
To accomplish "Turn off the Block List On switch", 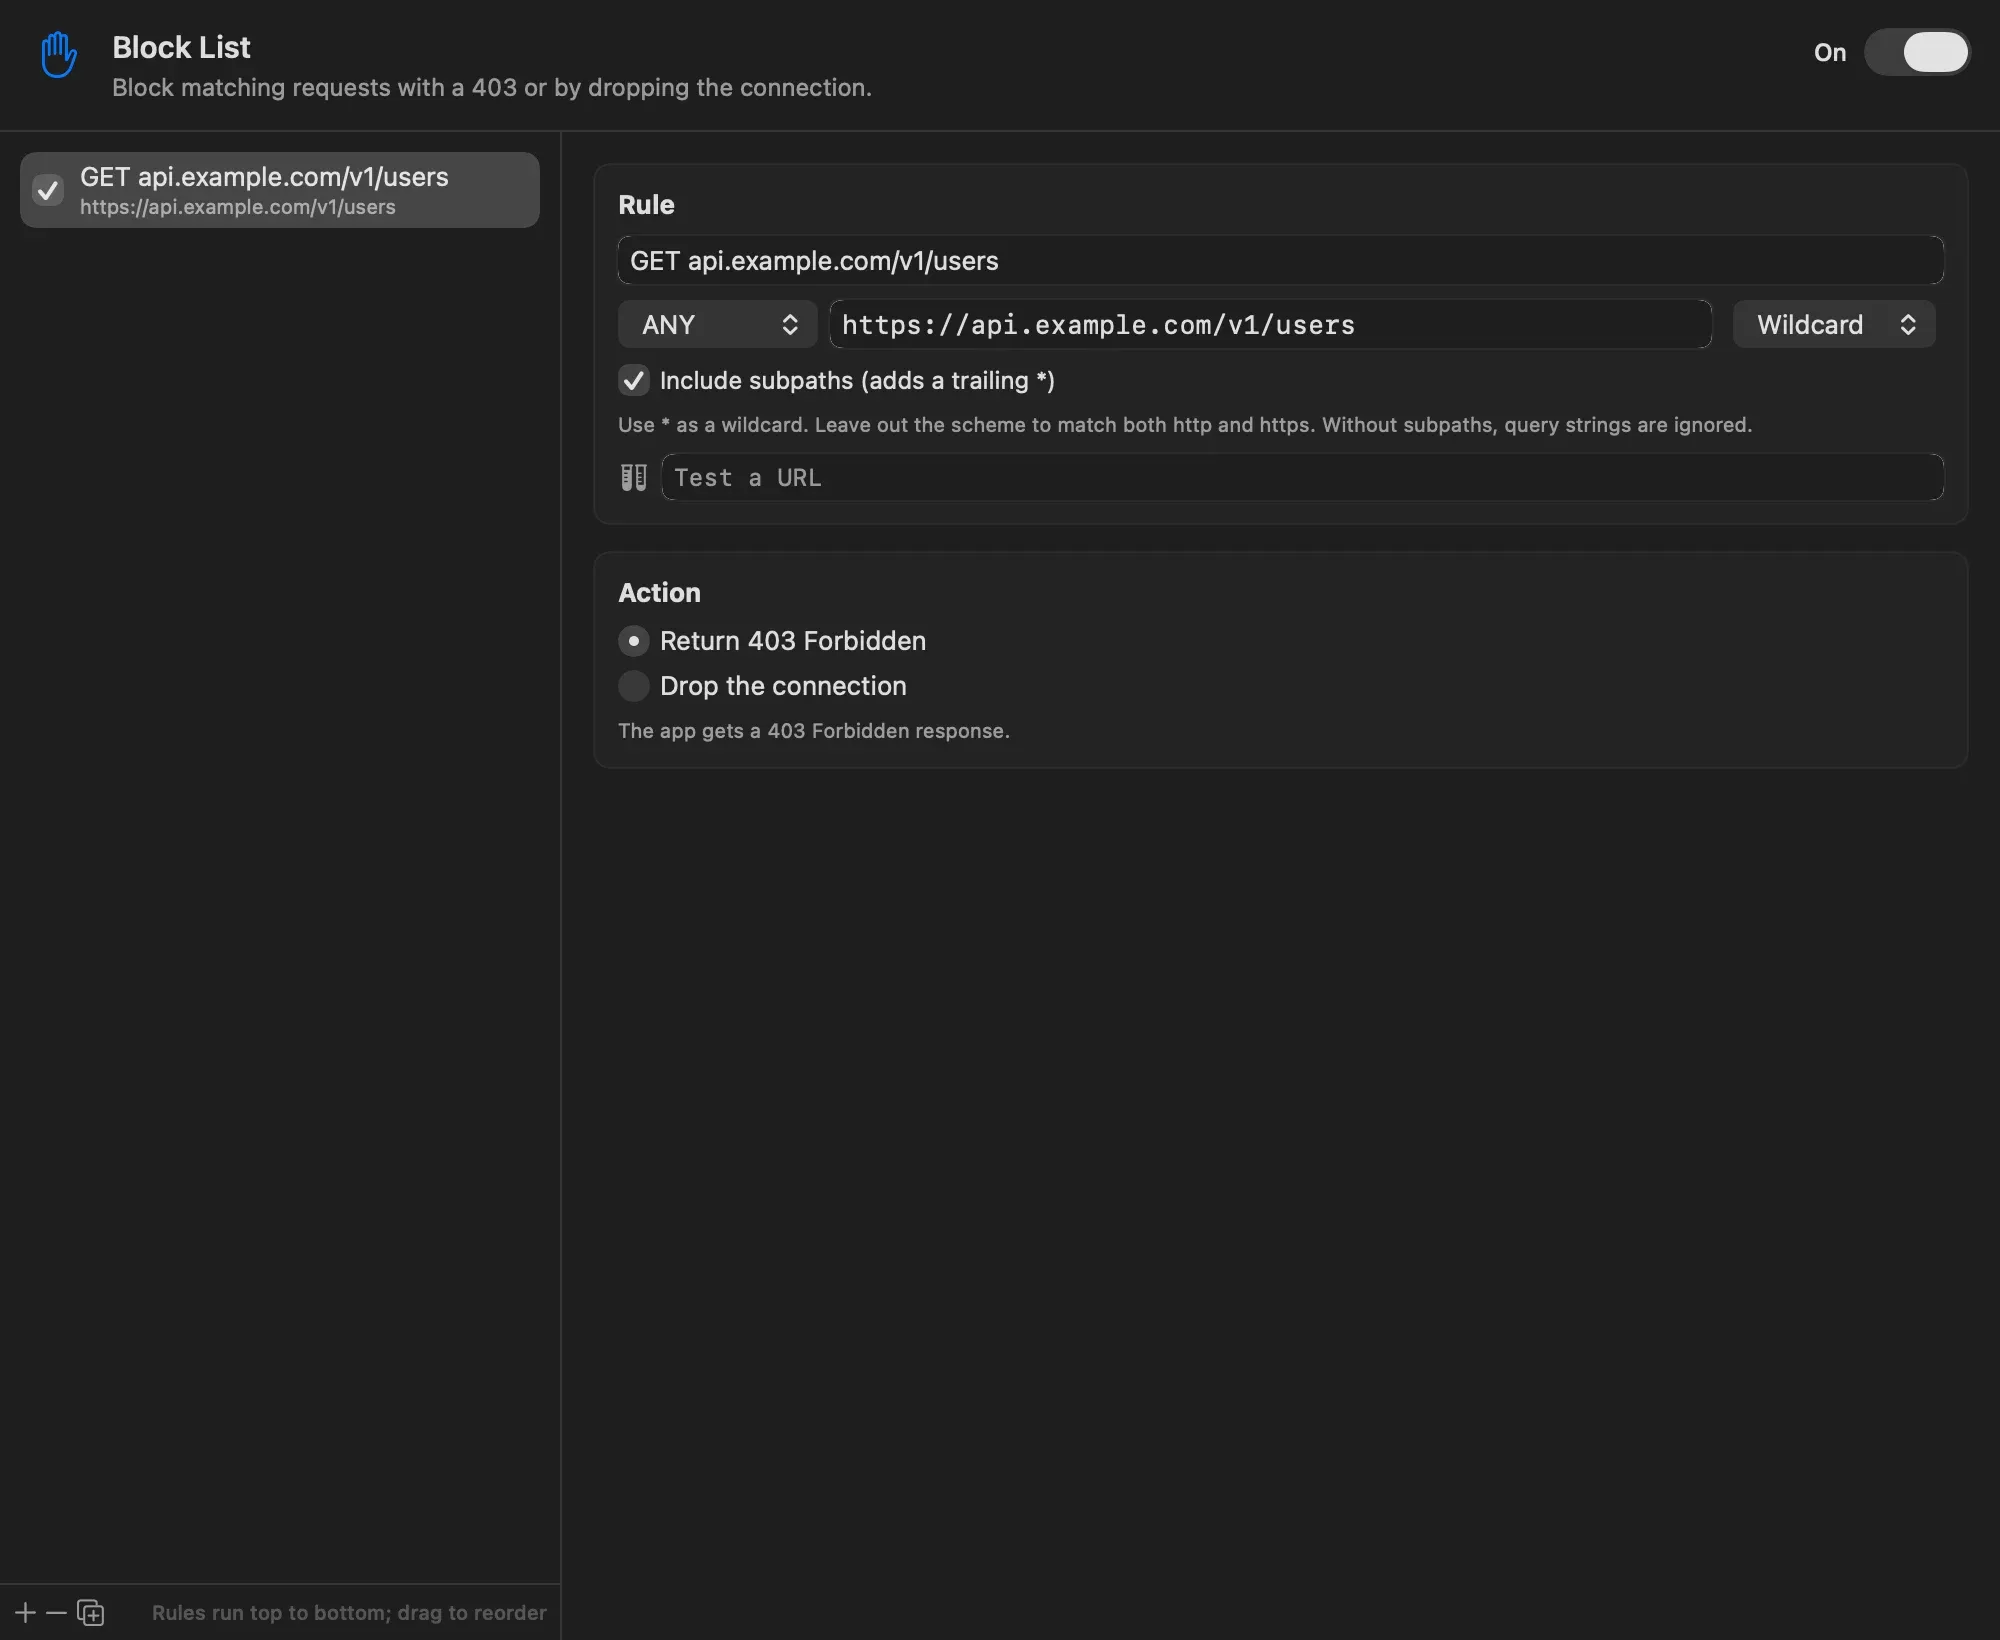I will tap(1916, 52).
